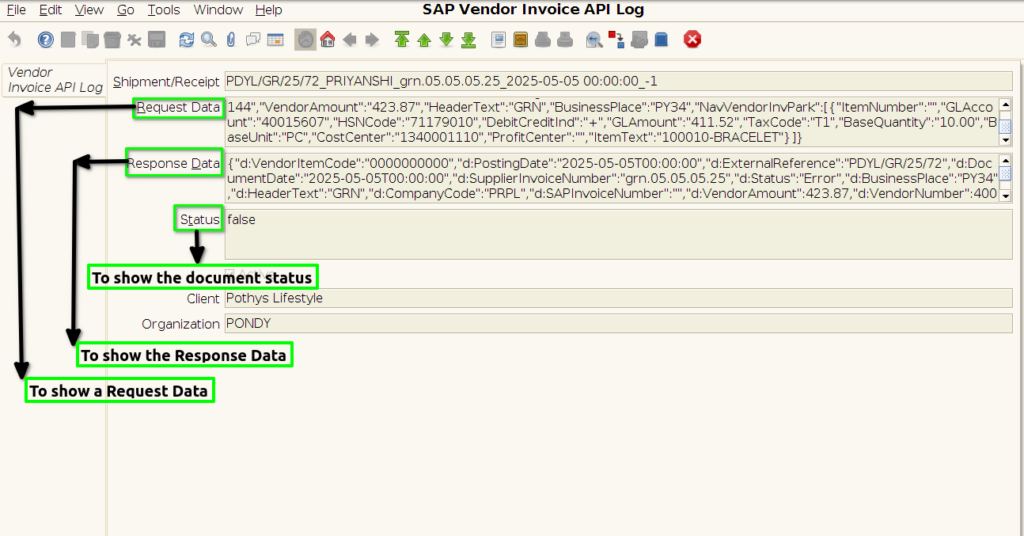Open the File menu
The width and height of the screenshot is (1024, 536).
pos(16,10)
